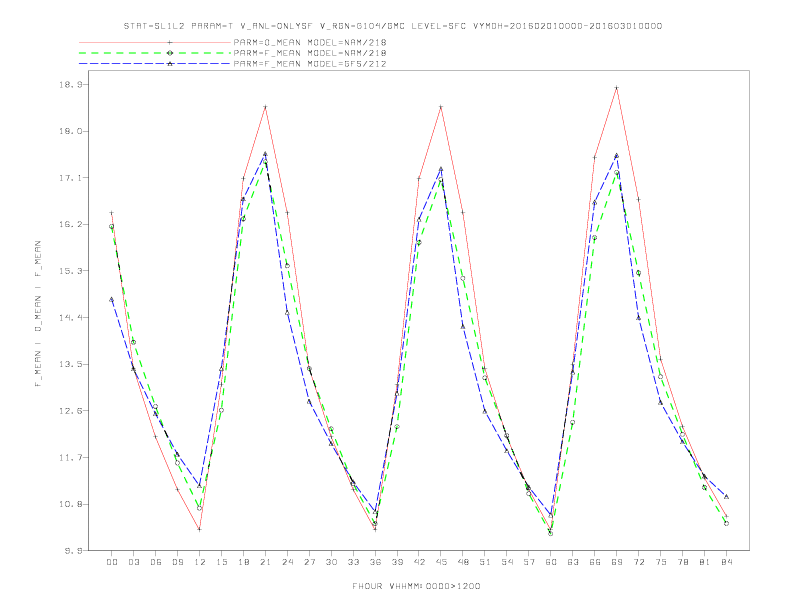Click x-axis forecast hour label 63
Screen dimensions: 792x612
coord(573,562)
